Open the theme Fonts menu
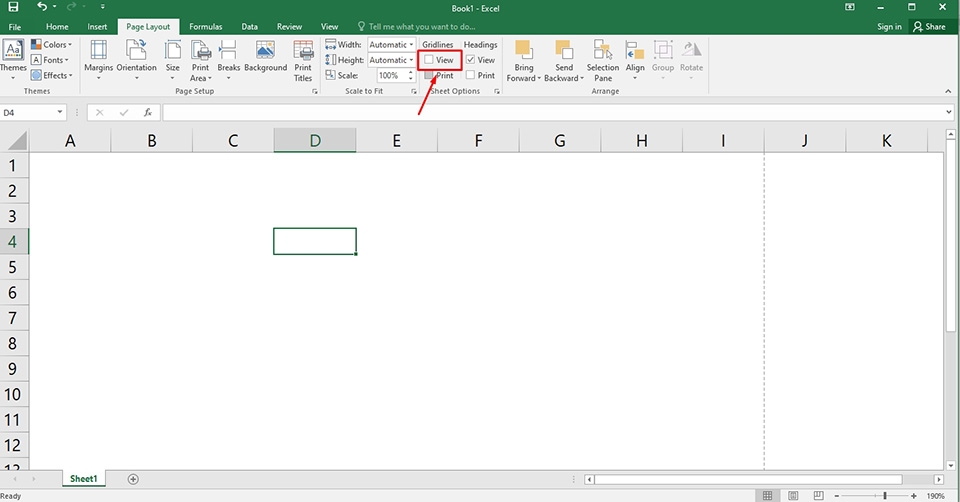This screenshot has width=960, height=502. click(x=50, y=60)
